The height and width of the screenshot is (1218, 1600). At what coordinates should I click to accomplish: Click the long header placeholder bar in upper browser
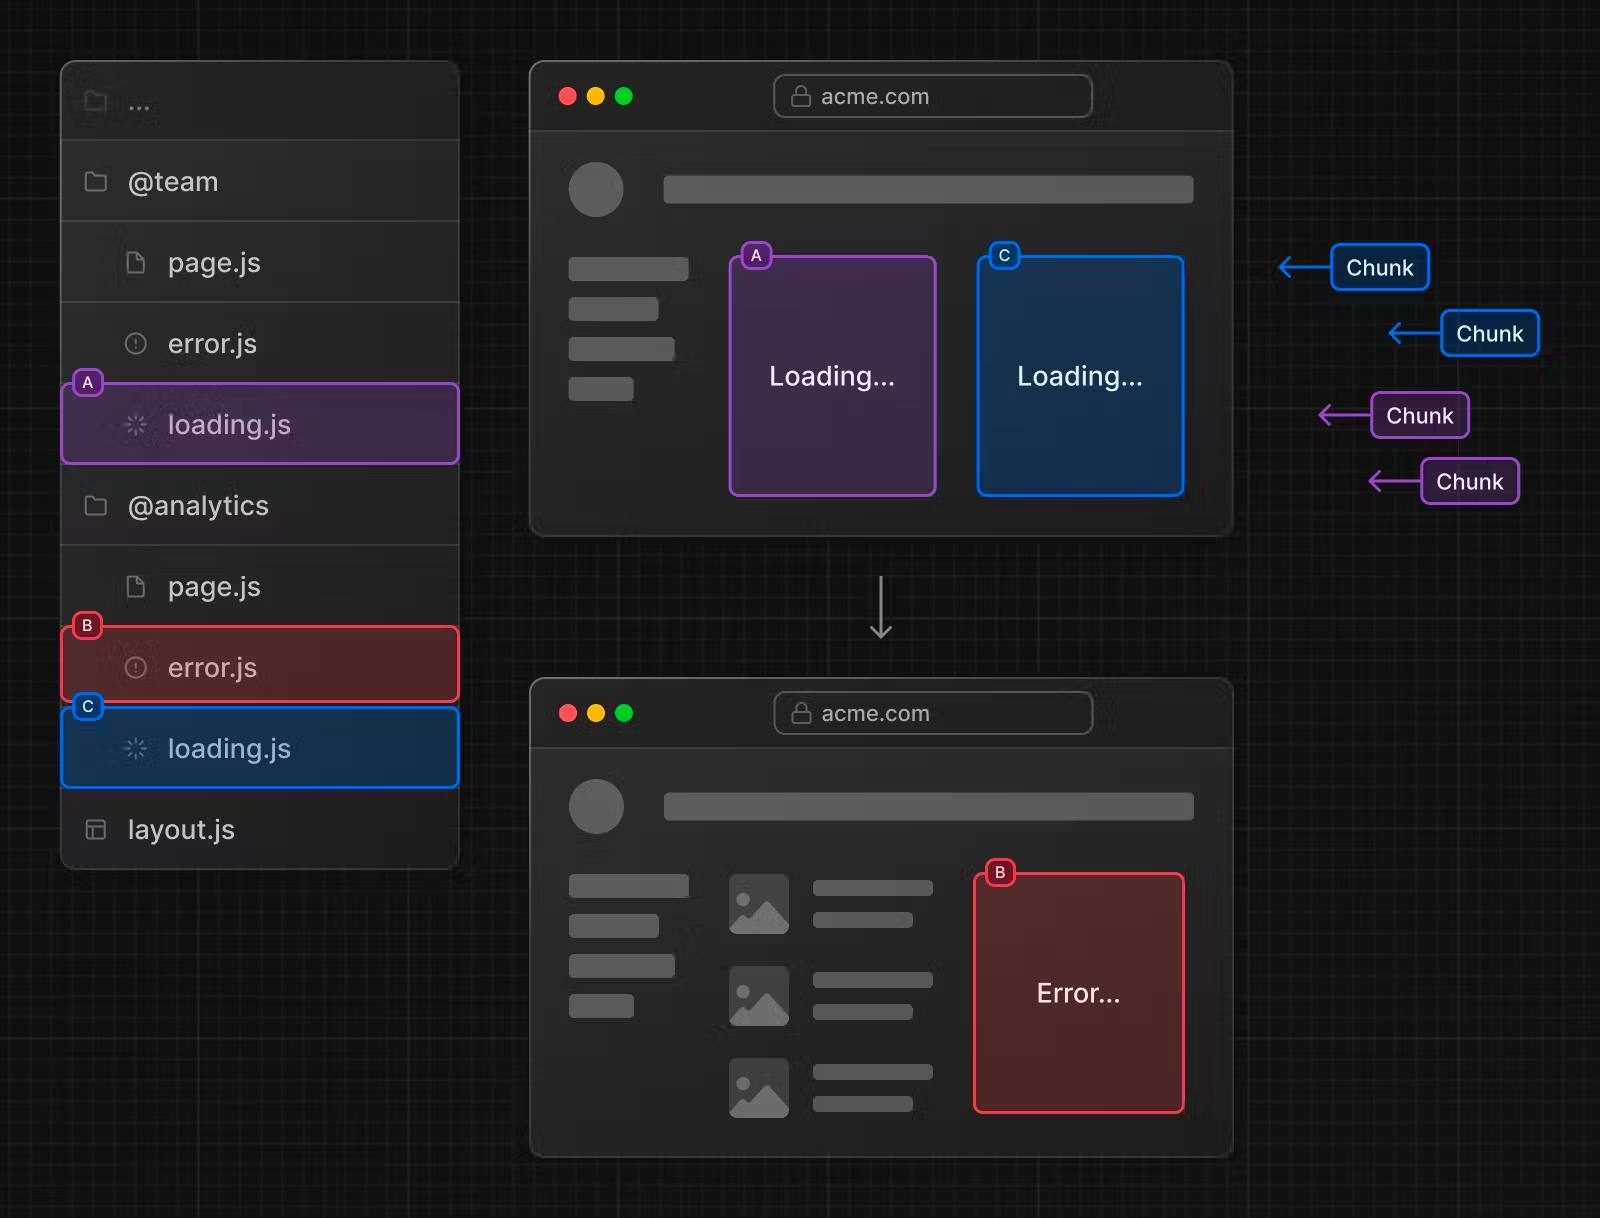click(x=928, y=190)
